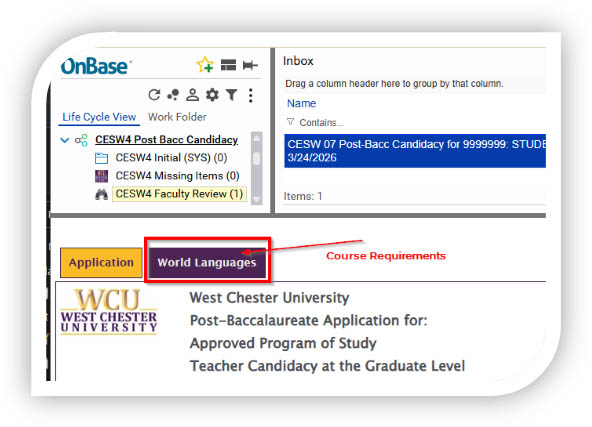Click the Items: 1 count text
The width and height of the screenshot is (592, 427).
tap(303, 196)
